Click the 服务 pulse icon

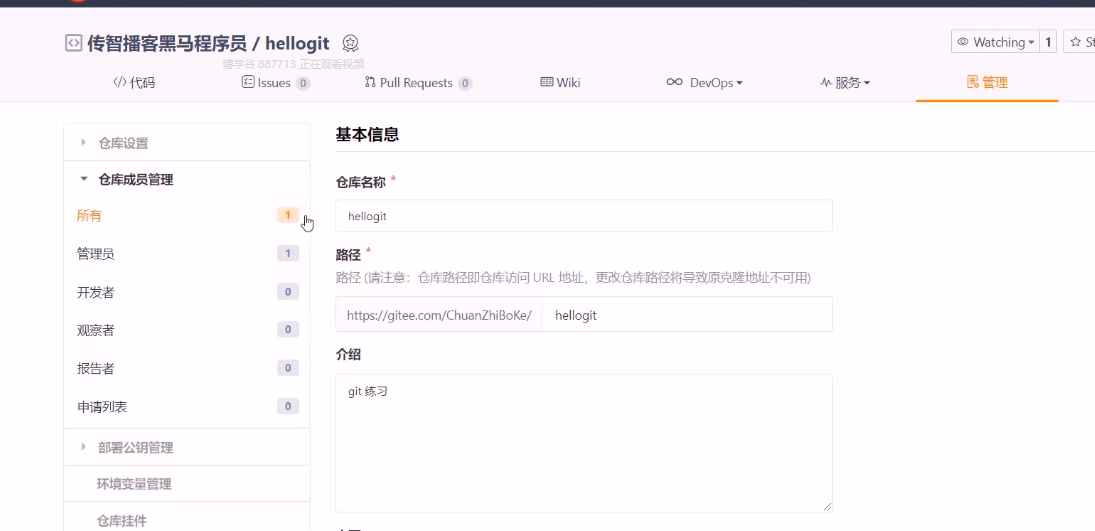pos(825,82)
